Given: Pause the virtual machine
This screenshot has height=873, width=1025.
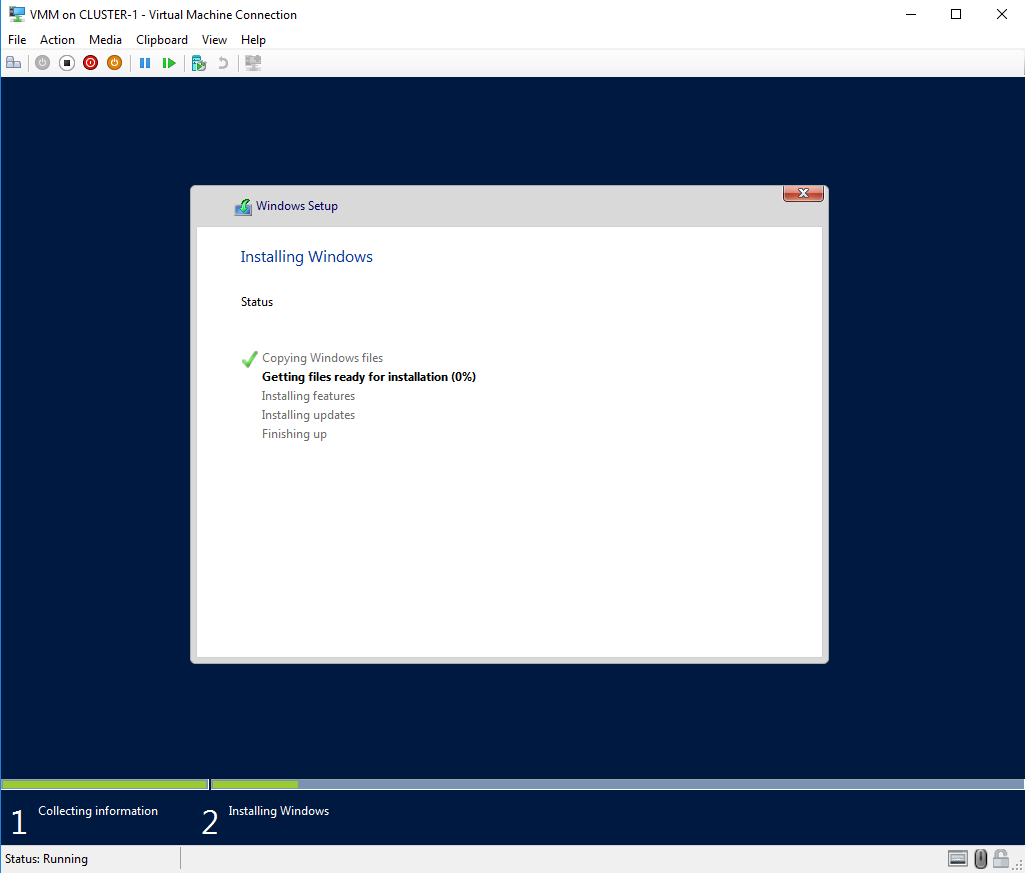Looking at the screenshot, I should 145,63.
